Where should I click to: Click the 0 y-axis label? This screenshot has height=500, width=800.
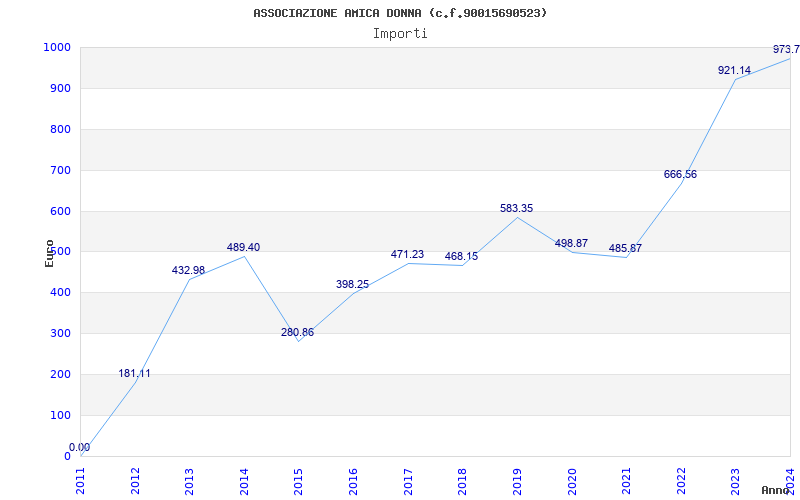(x=67, y=456)
